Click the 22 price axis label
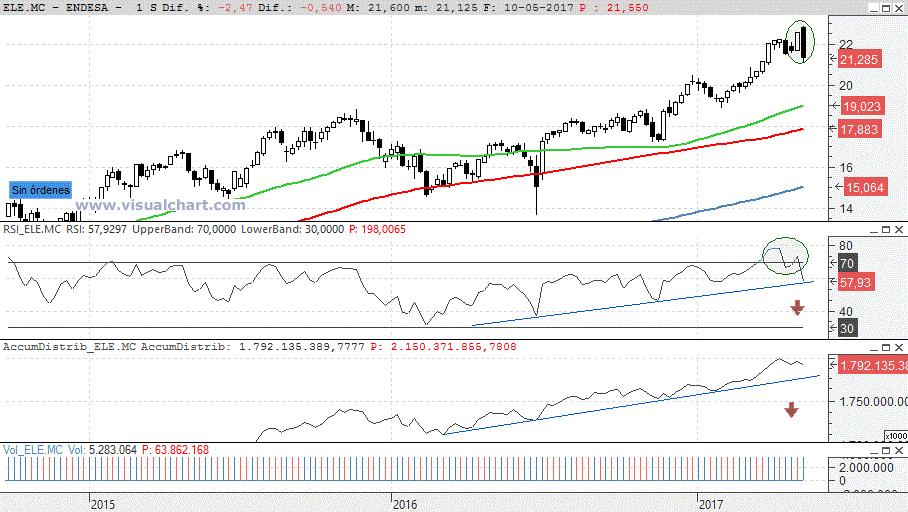The image size is (908, 512). pyautogui.click(x=846, y=45)
